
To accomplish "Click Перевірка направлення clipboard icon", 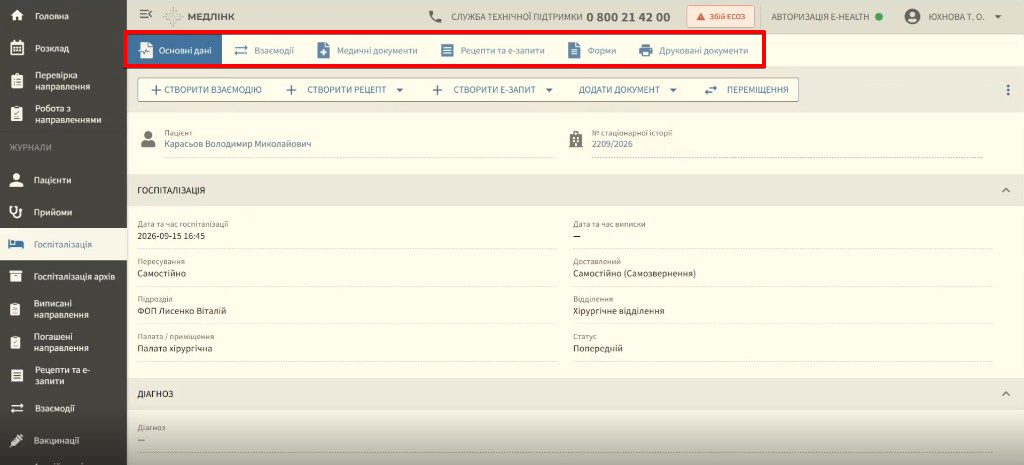I will pyautogui.click(x=18, y=81).
